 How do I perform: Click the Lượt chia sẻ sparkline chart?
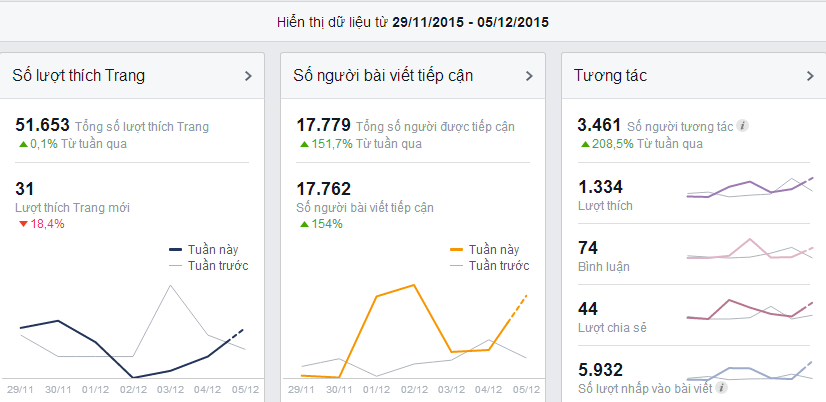coord(750,310)
